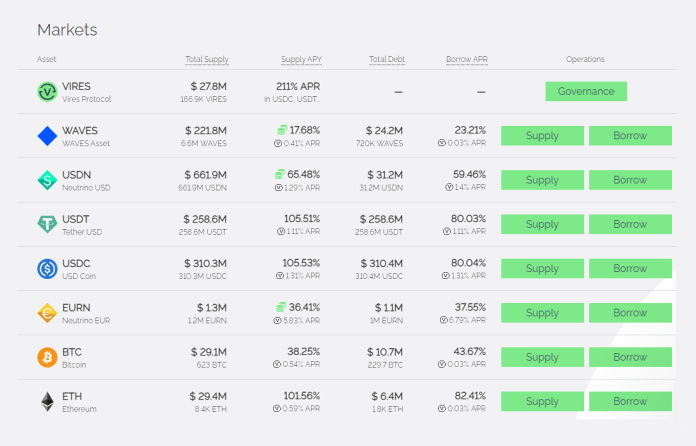Image resolution: width=696 pixels, height=446 pixels.
Task: Click the blue WAVES diamond icon
Action: (x=47, y=136)
